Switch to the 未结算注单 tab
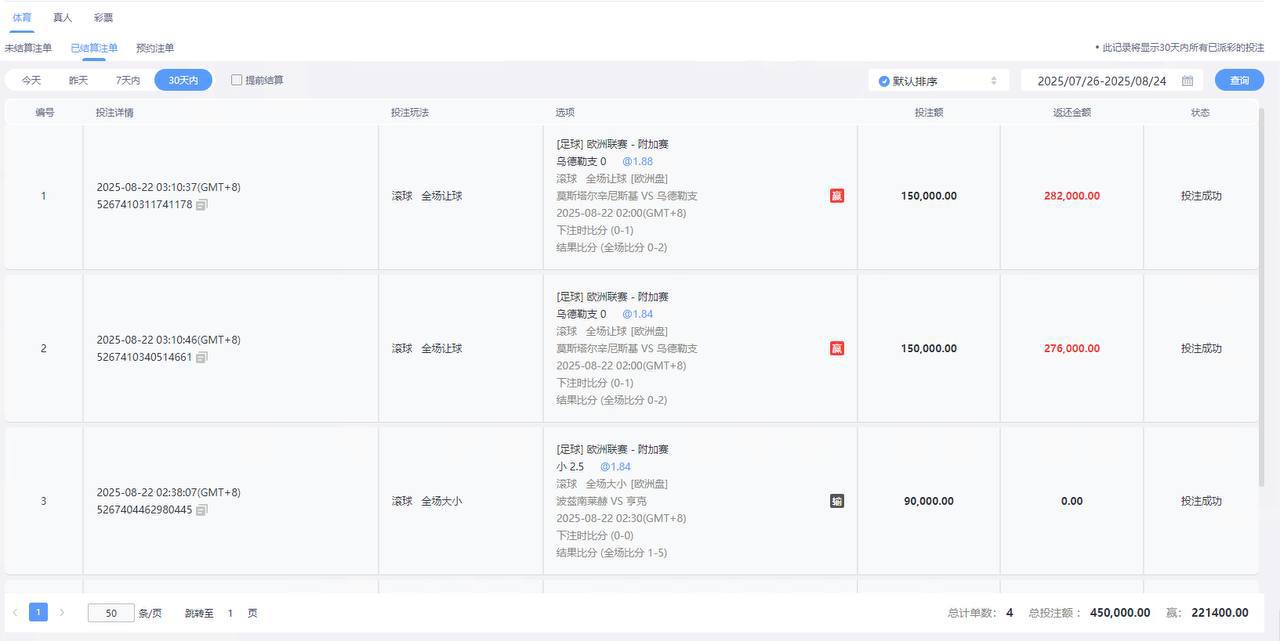The width and height of the screenshot is (1280, 641). coord(28,47)
